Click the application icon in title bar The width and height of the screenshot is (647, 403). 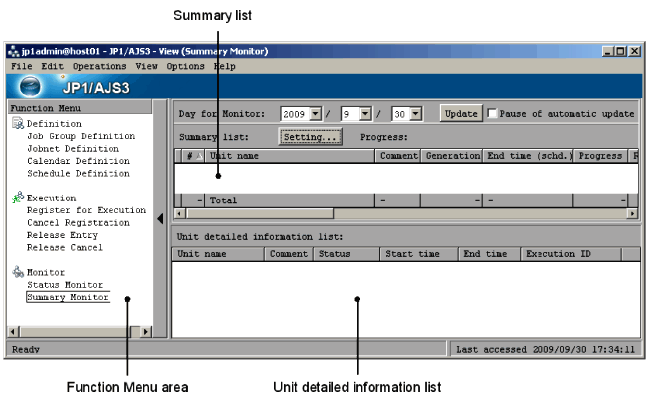tap(11, 51)
